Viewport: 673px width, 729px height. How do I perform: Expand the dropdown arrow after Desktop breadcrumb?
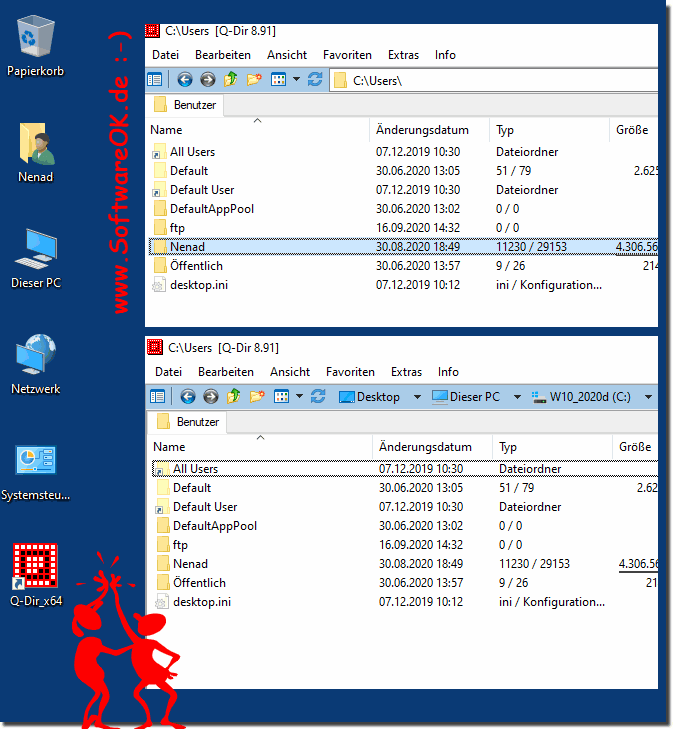pos(417,397)
